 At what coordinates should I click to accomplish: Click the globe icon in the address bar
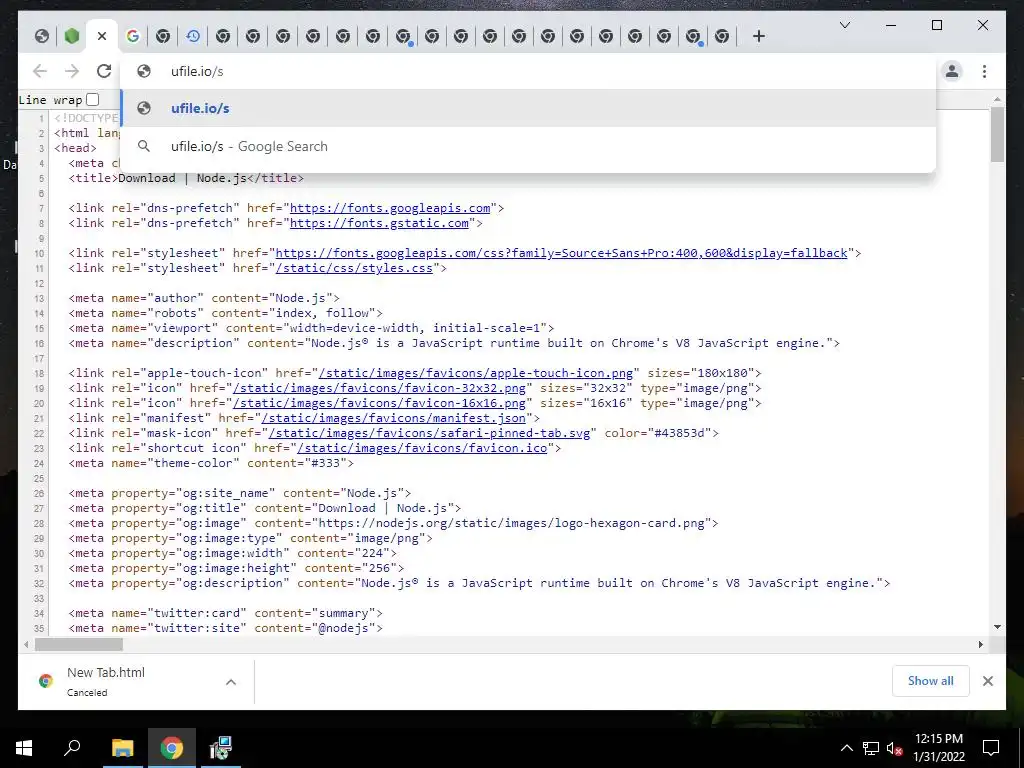click(144, 71)
